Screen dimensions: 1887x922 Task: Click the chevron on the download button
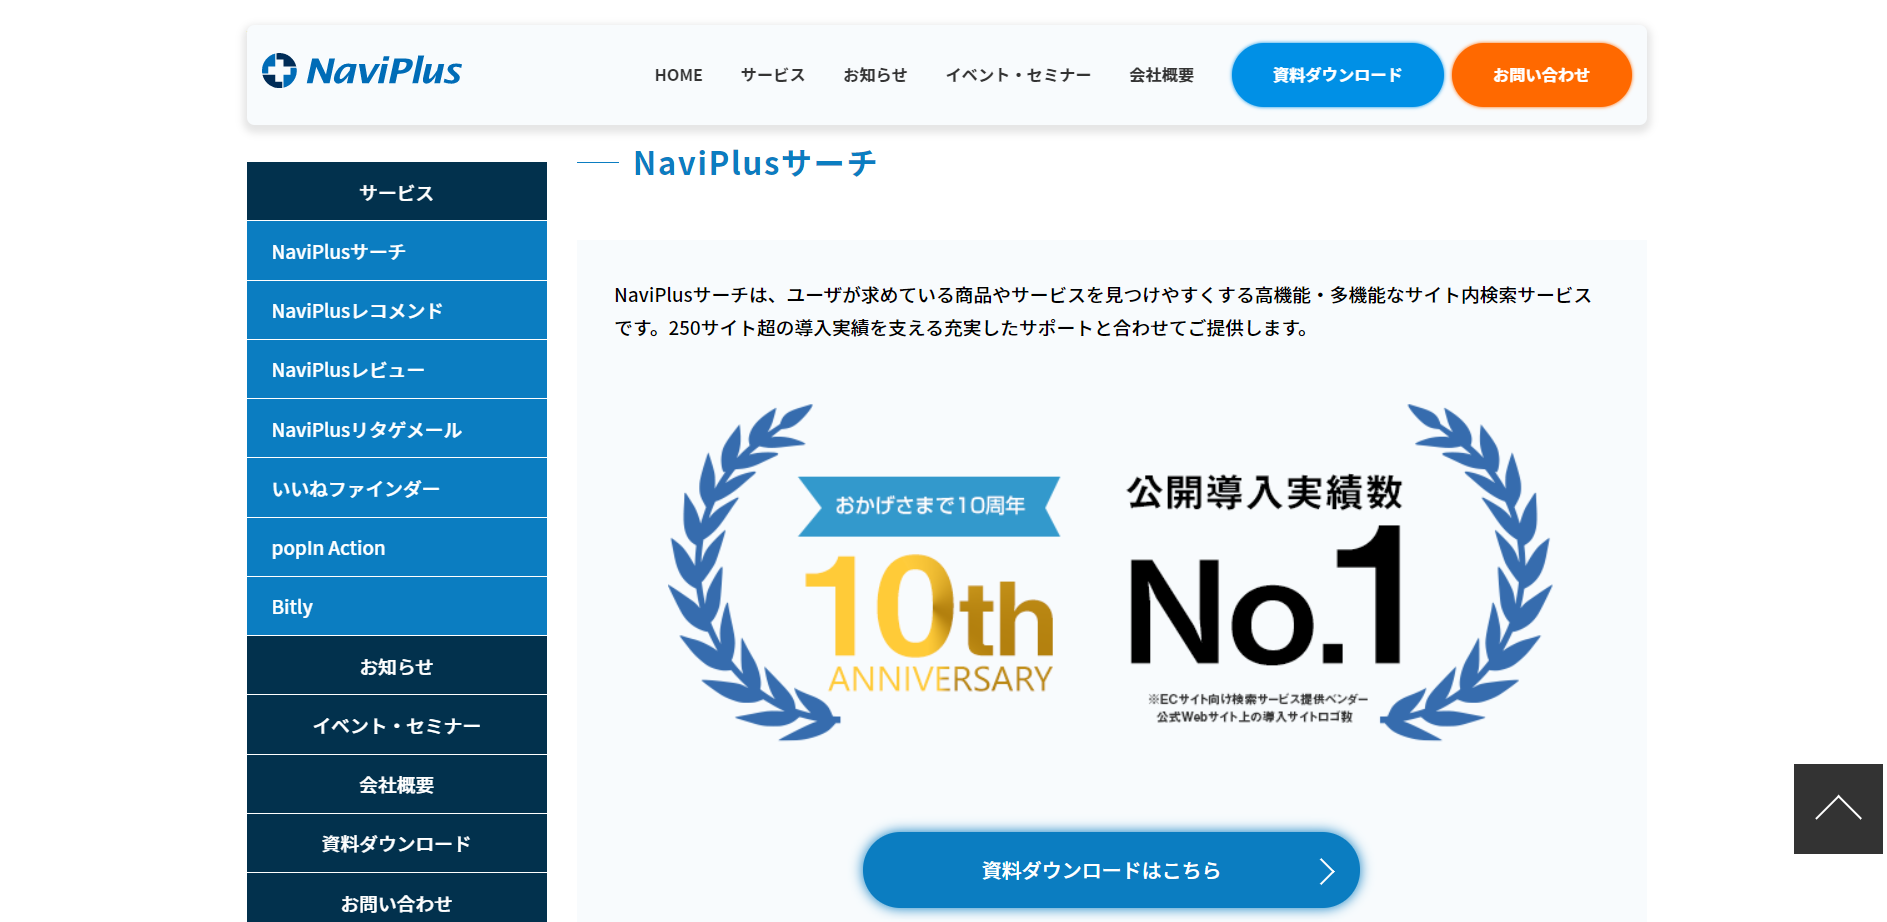pos(1326,871)
